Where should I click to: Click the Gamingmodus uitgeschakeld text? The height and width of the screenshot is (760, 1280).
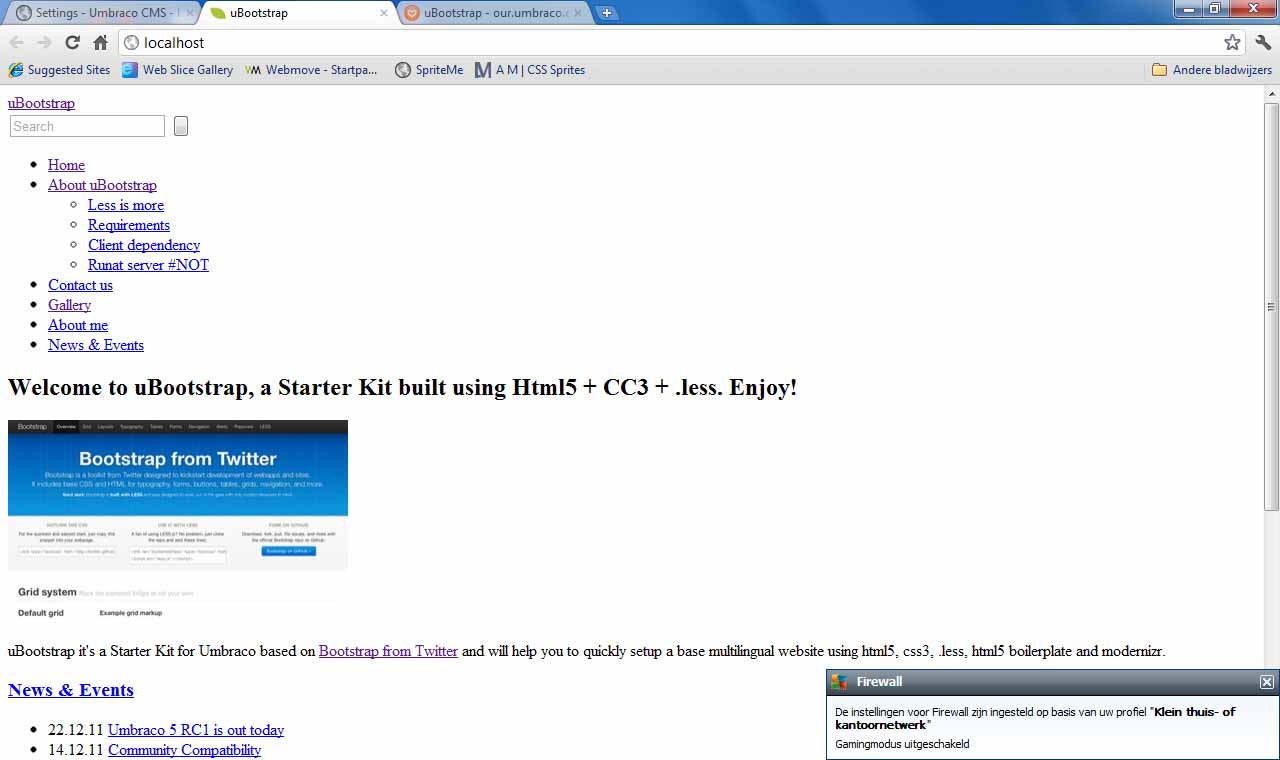tap(902, 744)
